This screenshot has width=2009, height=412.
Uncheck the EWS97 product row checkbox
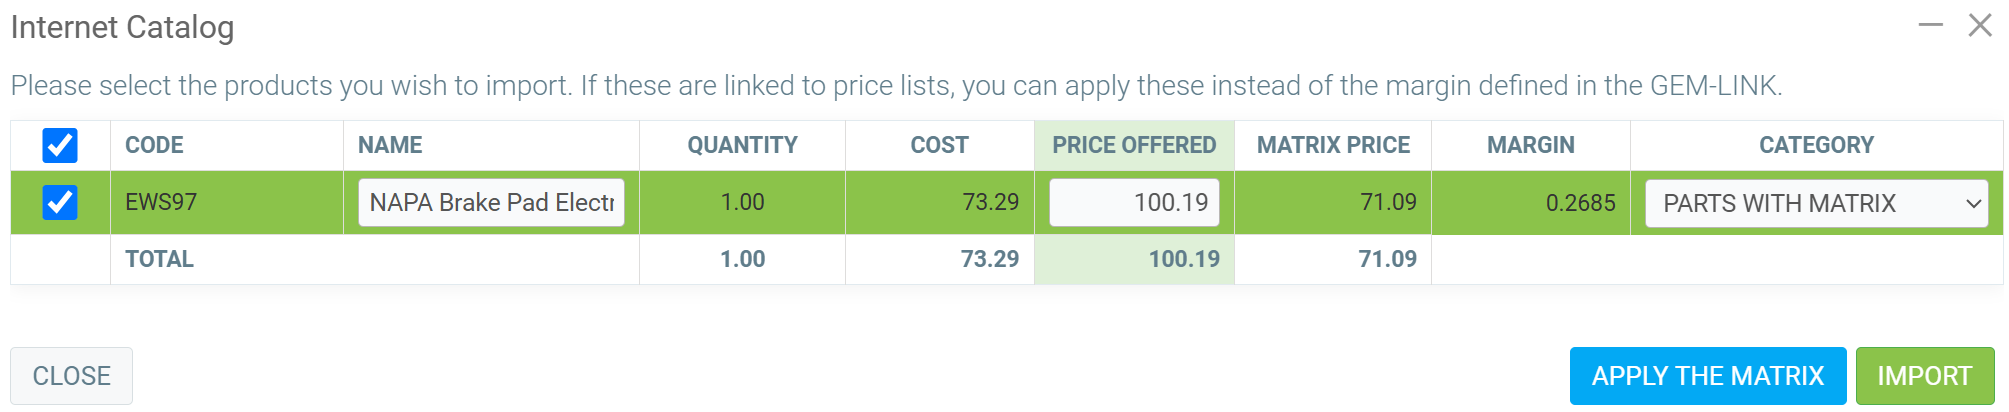click(x=60, y=203)
